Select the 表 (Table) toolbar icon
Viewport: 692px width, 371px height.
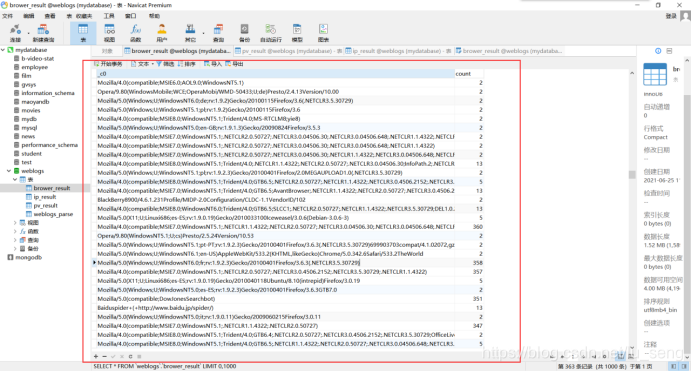(83, 33)
